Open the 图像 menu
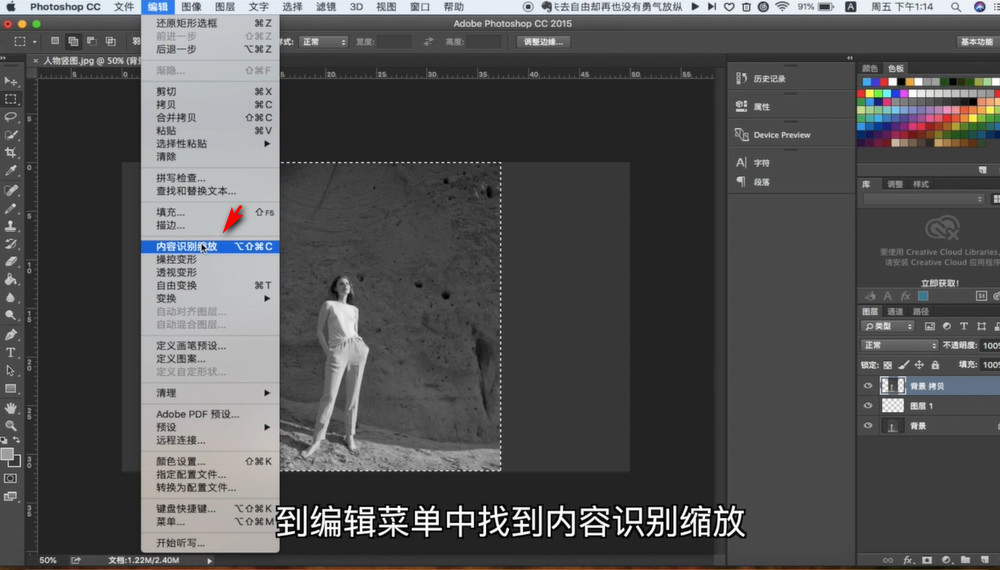Screen dimensions: 1000x570 [191, 7]
